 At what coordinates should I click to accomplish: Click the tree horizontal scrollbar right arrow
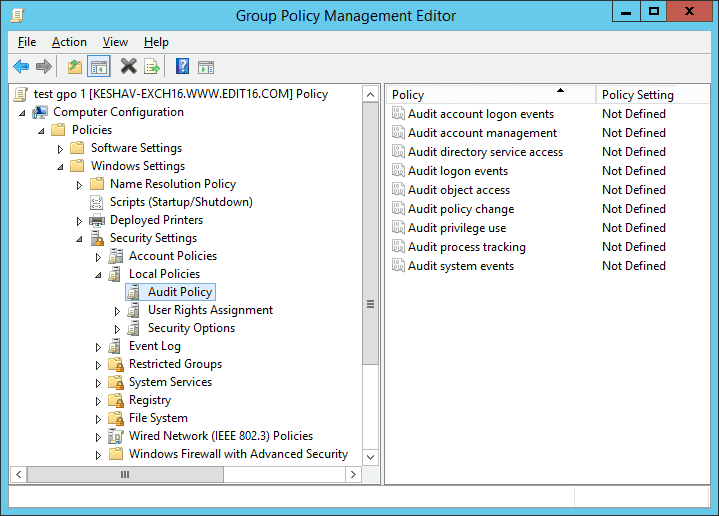coord(353,474)
